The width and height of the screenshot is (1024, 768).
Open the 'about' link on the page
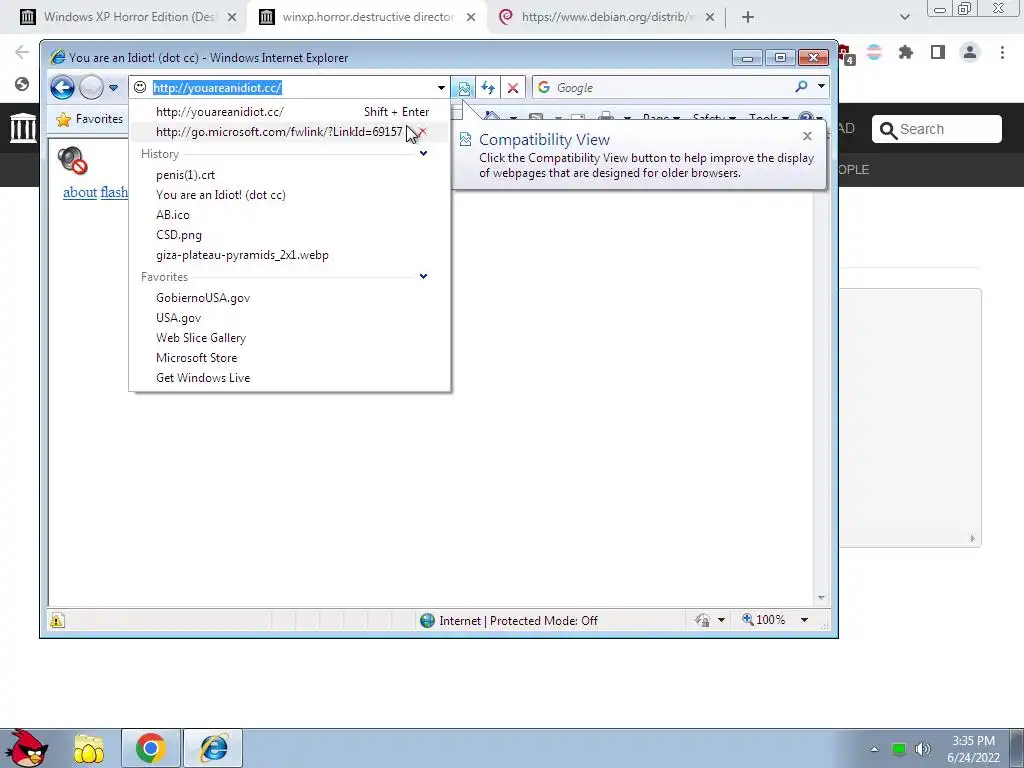coord(80,193)
